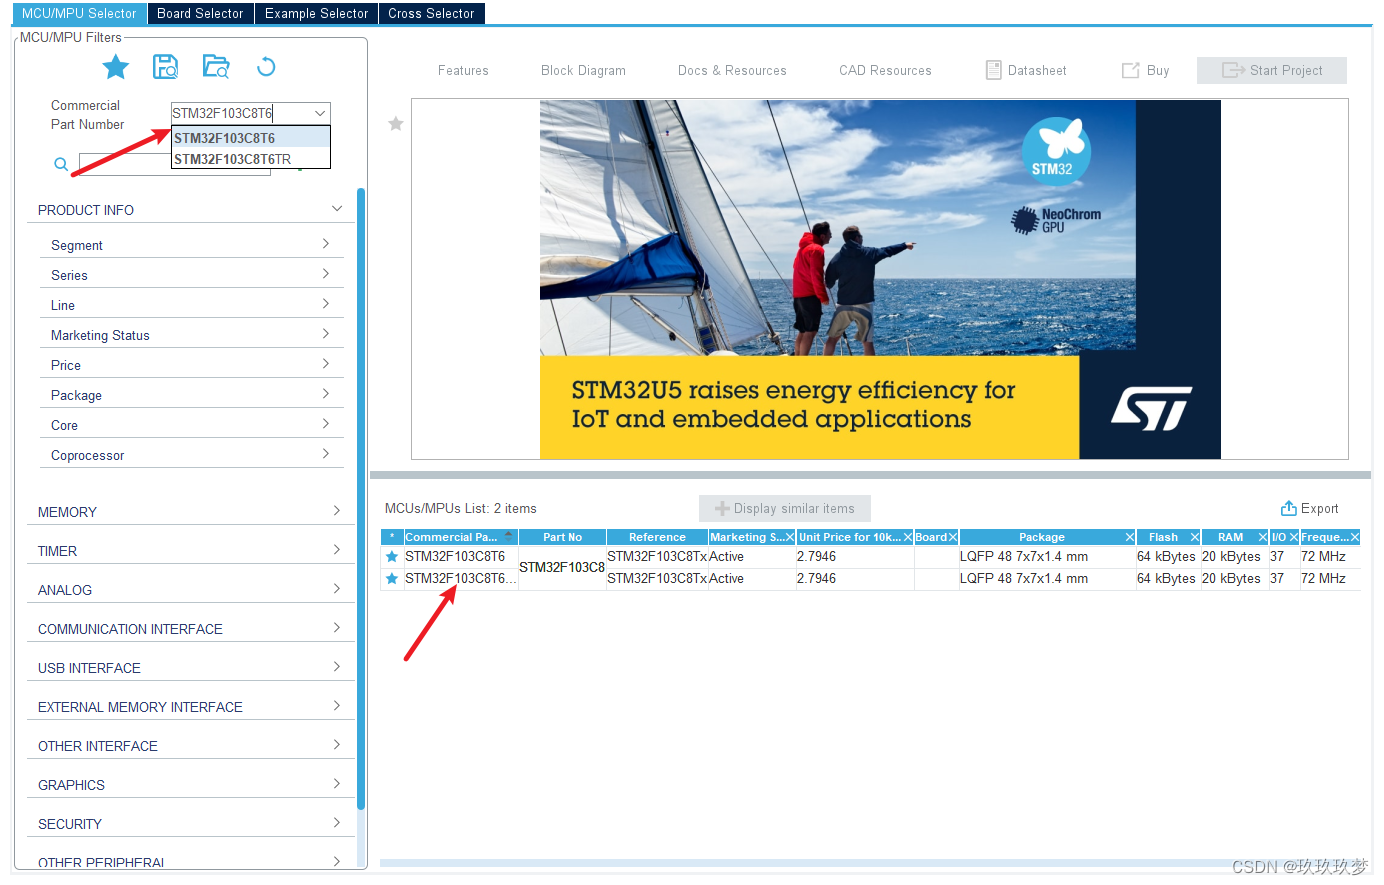Open the Docs & Resources tab
This screenshot has width=1384, height=885.
point(732,70)
